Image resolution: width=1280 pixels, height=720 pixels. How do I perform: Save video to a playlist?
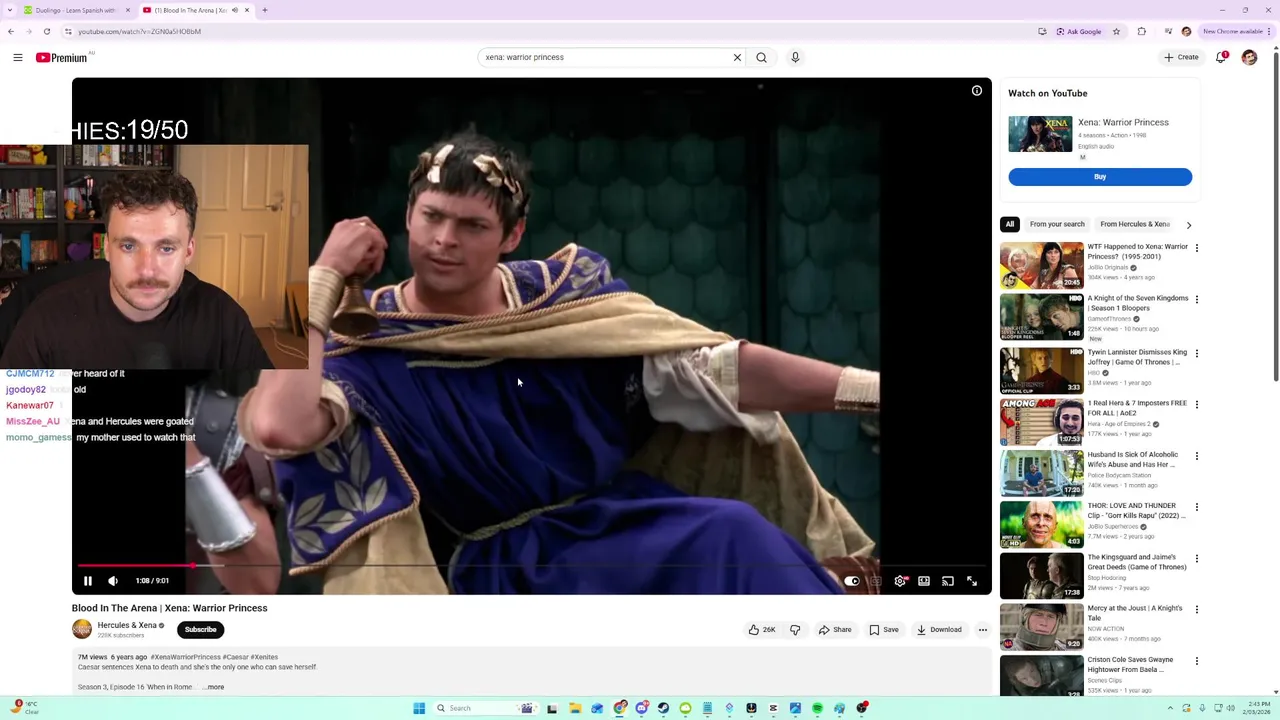(x=883, y=630)
